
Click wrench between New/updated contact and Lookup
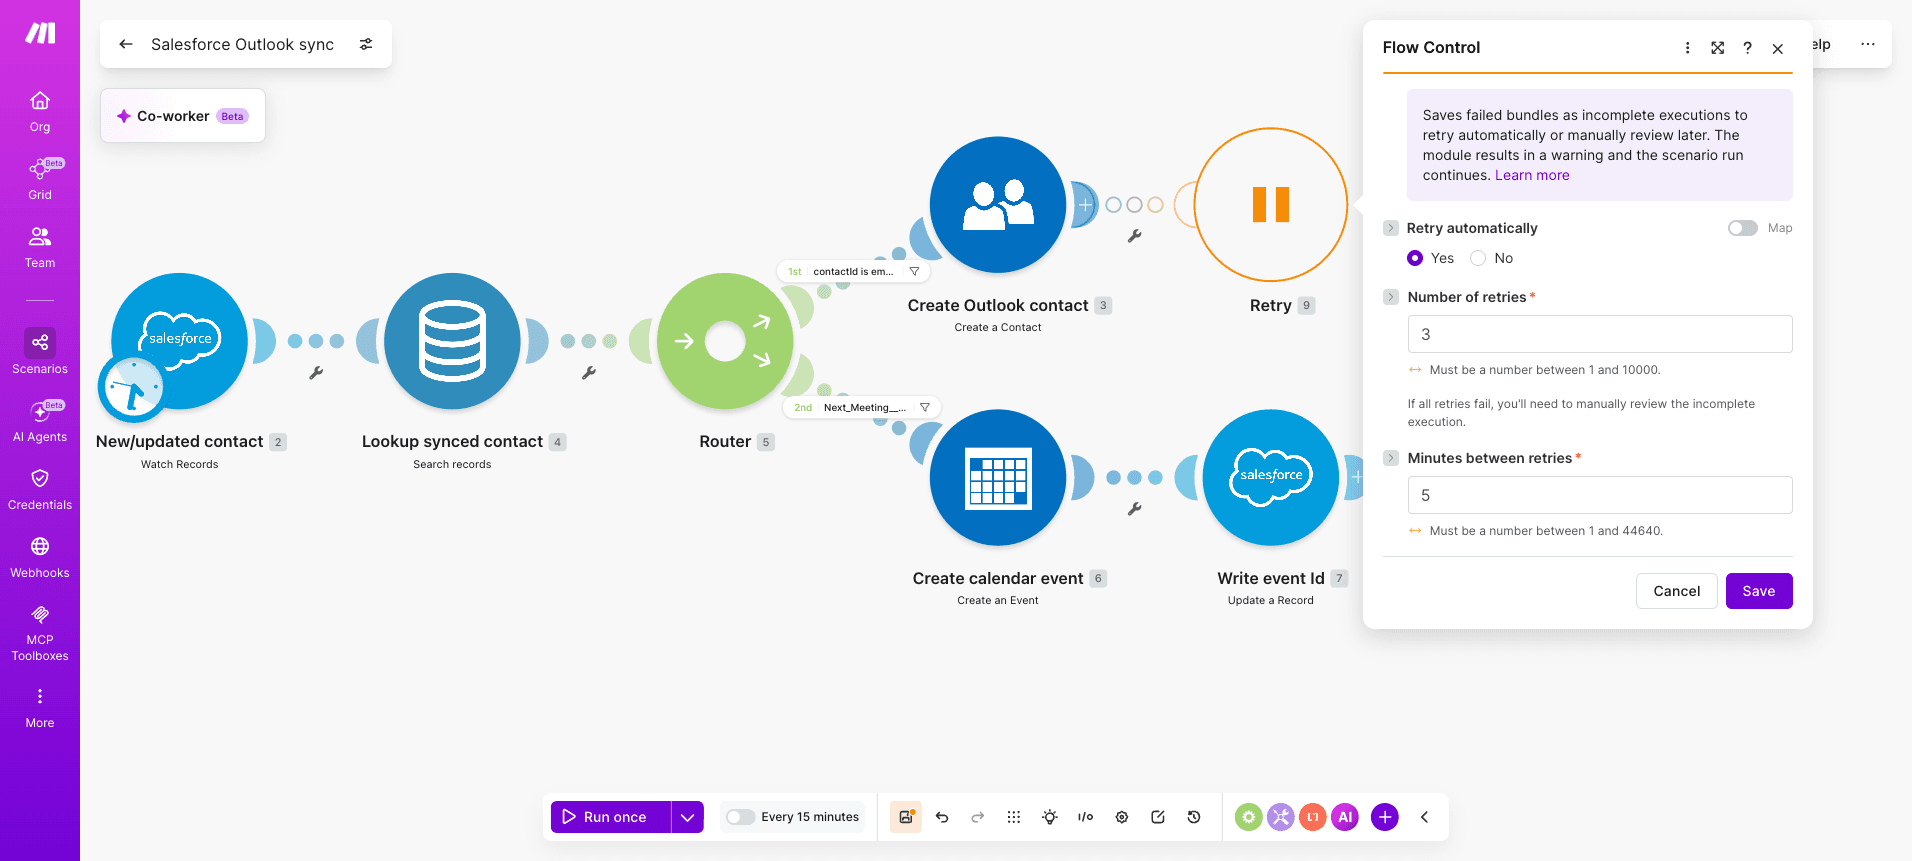[x=316, y=373]
